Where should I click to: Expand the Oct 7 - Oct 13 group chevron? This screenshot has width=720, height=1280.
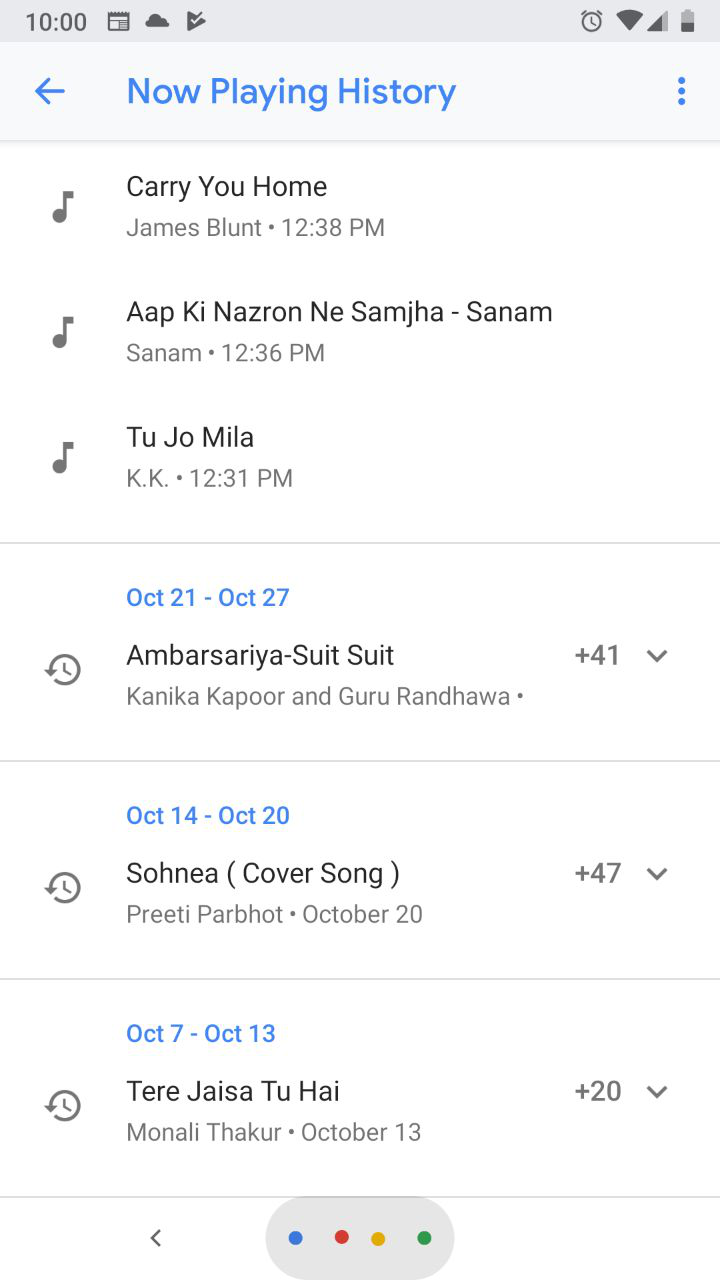click(657, 1092)
